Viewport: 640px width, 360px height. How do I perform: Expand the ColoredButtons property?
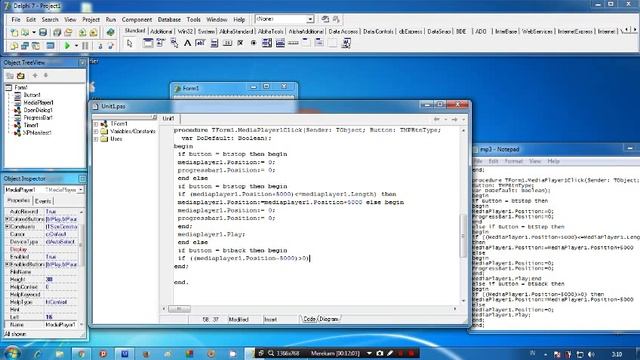tap(7, 219)
